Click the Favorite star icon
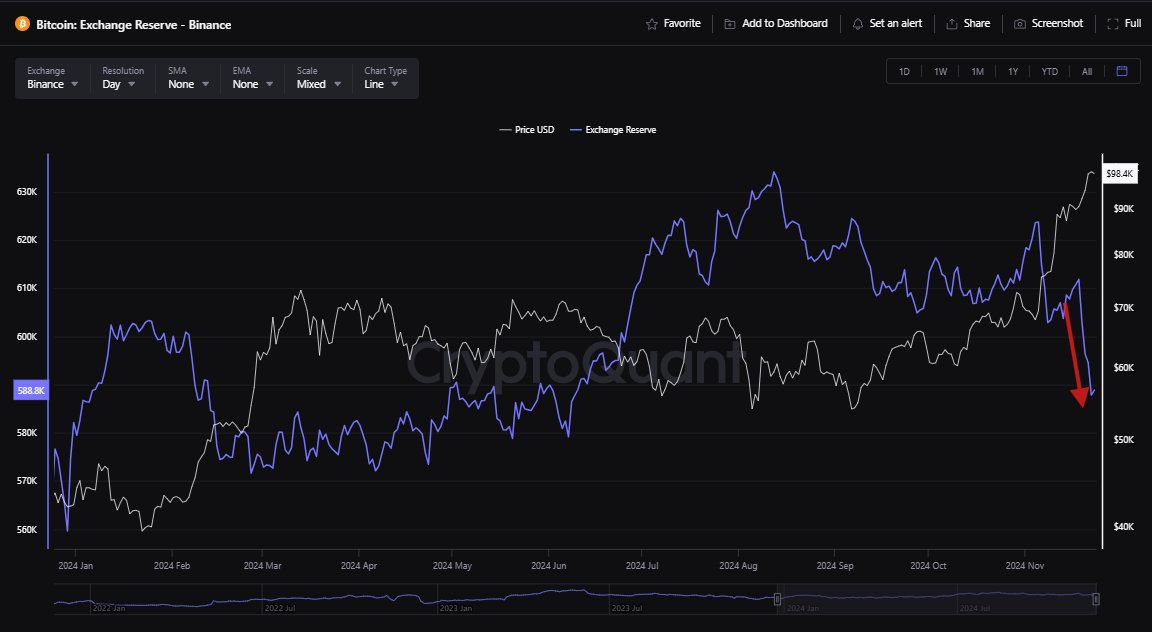This screenshot has height=632, width=1152. 652,24
